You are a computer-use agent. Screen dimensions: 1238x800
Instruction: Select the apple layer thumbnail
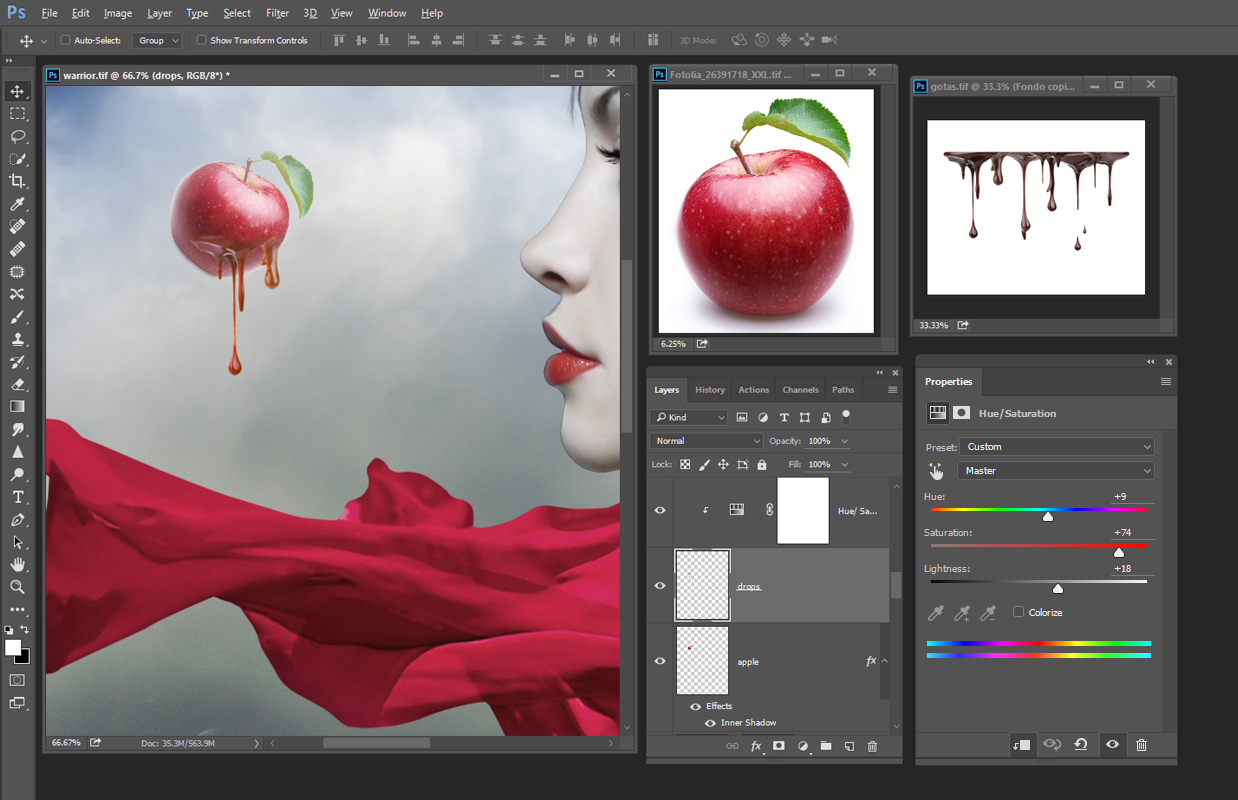pos(702,661)
